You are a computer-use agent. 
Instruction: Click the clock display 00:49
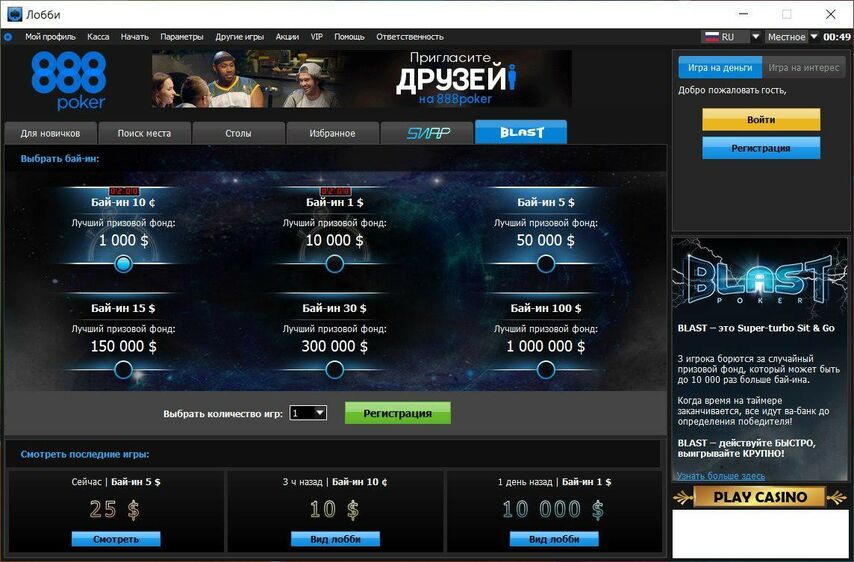tap(837, 36)
